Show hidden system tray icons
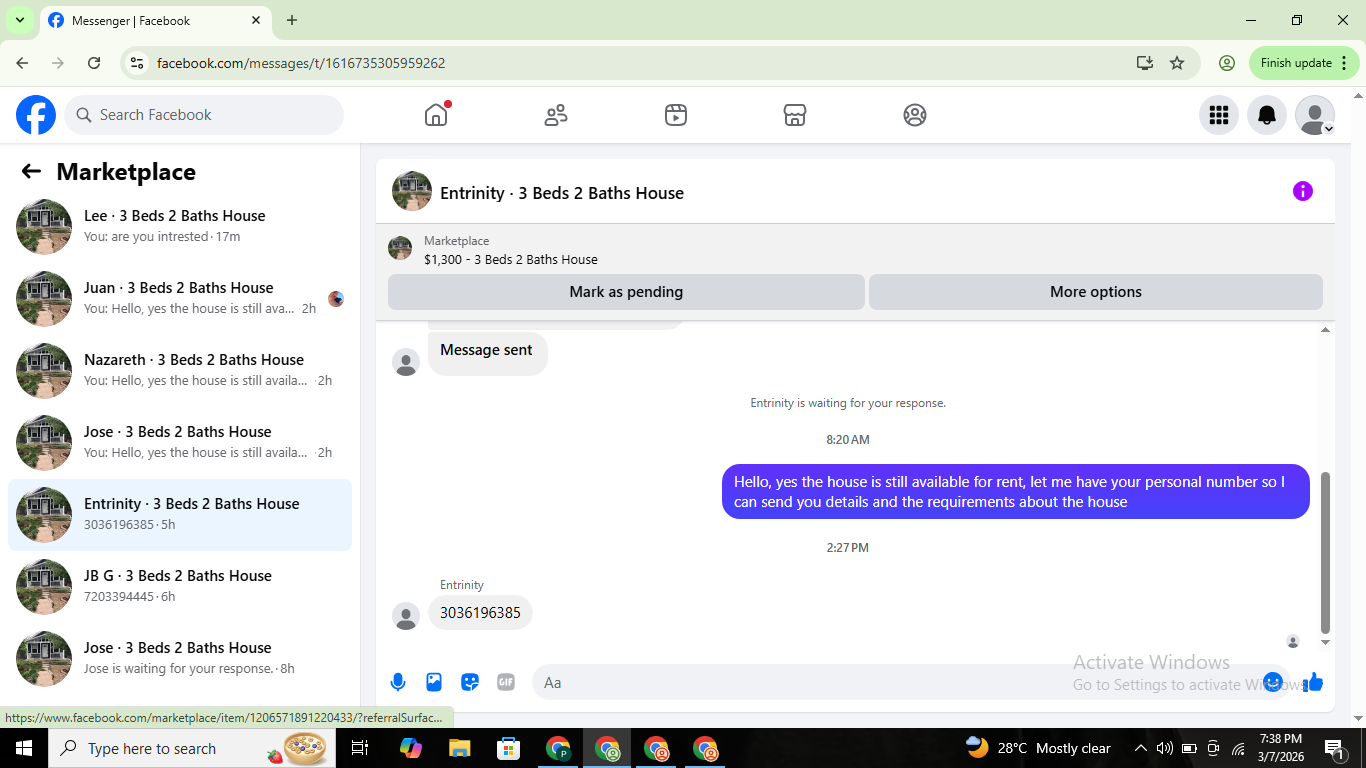The image size is (1366, 768). (1140, 748)
